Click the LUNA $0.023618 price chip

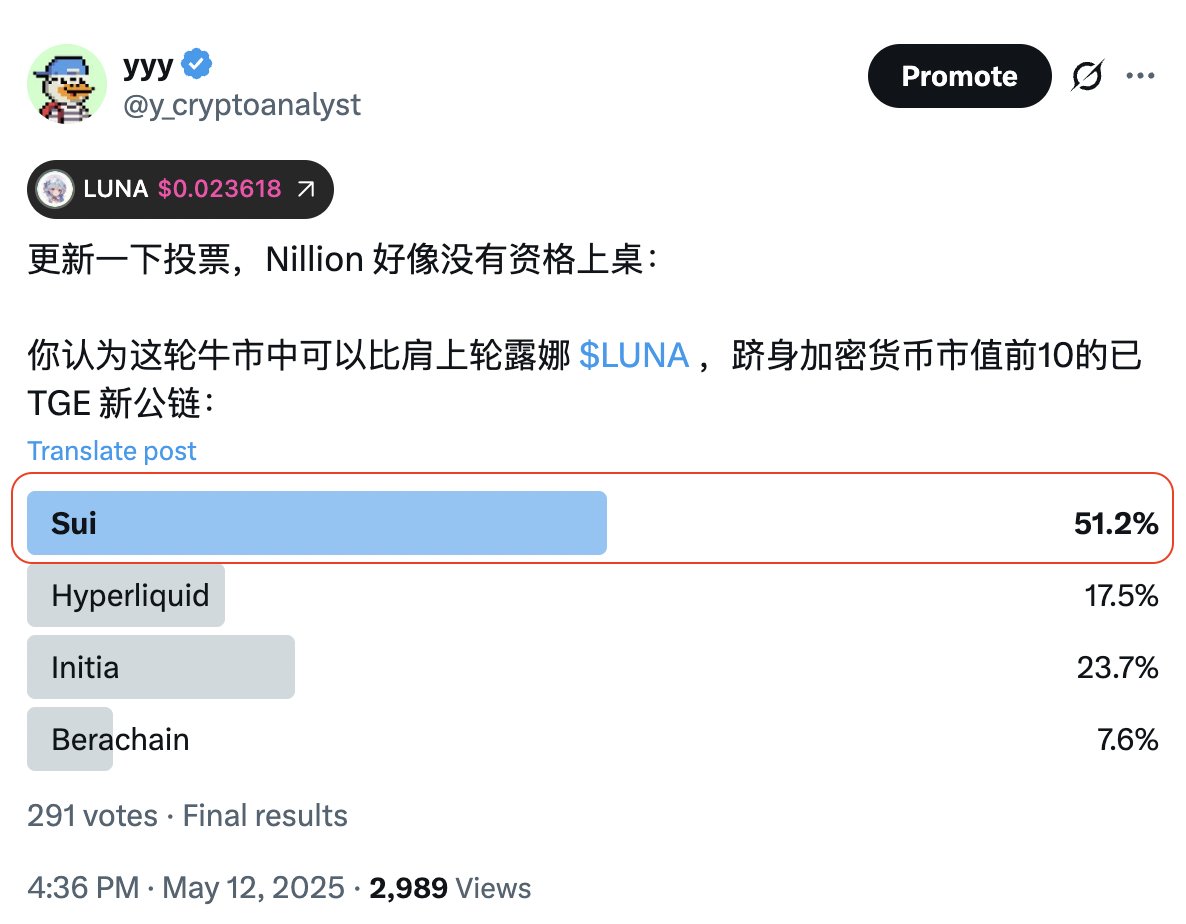point(180,189)
